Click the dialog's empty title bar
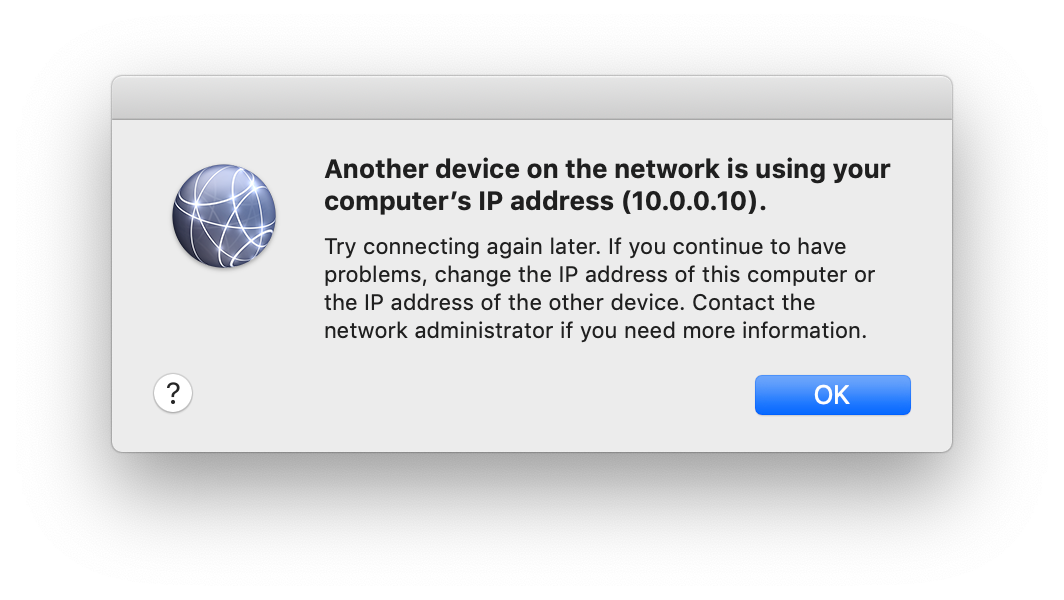The image size is (1064, 600). (531, 98)
